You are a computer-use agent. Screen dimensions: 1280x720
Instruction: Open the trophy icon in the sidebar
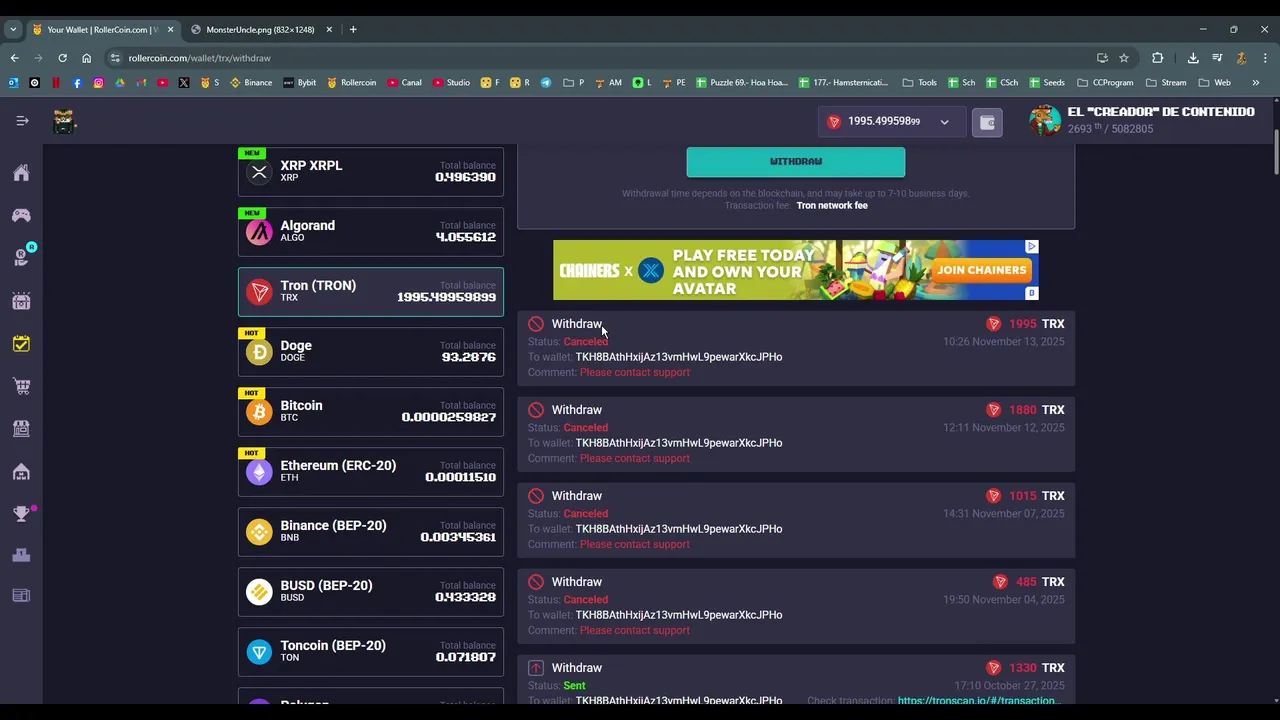(21, 514)
